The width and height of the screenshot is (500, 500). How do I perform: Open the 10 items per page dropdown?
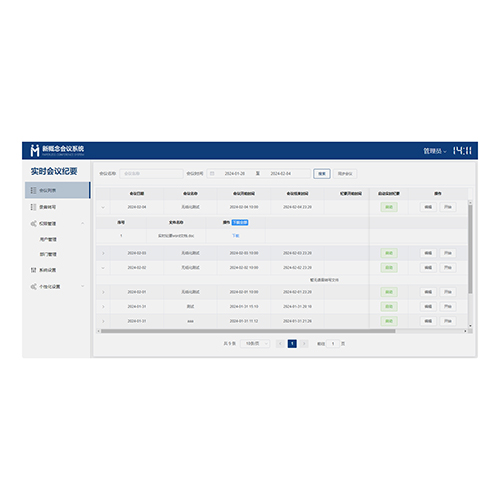[x=255, y=344]
